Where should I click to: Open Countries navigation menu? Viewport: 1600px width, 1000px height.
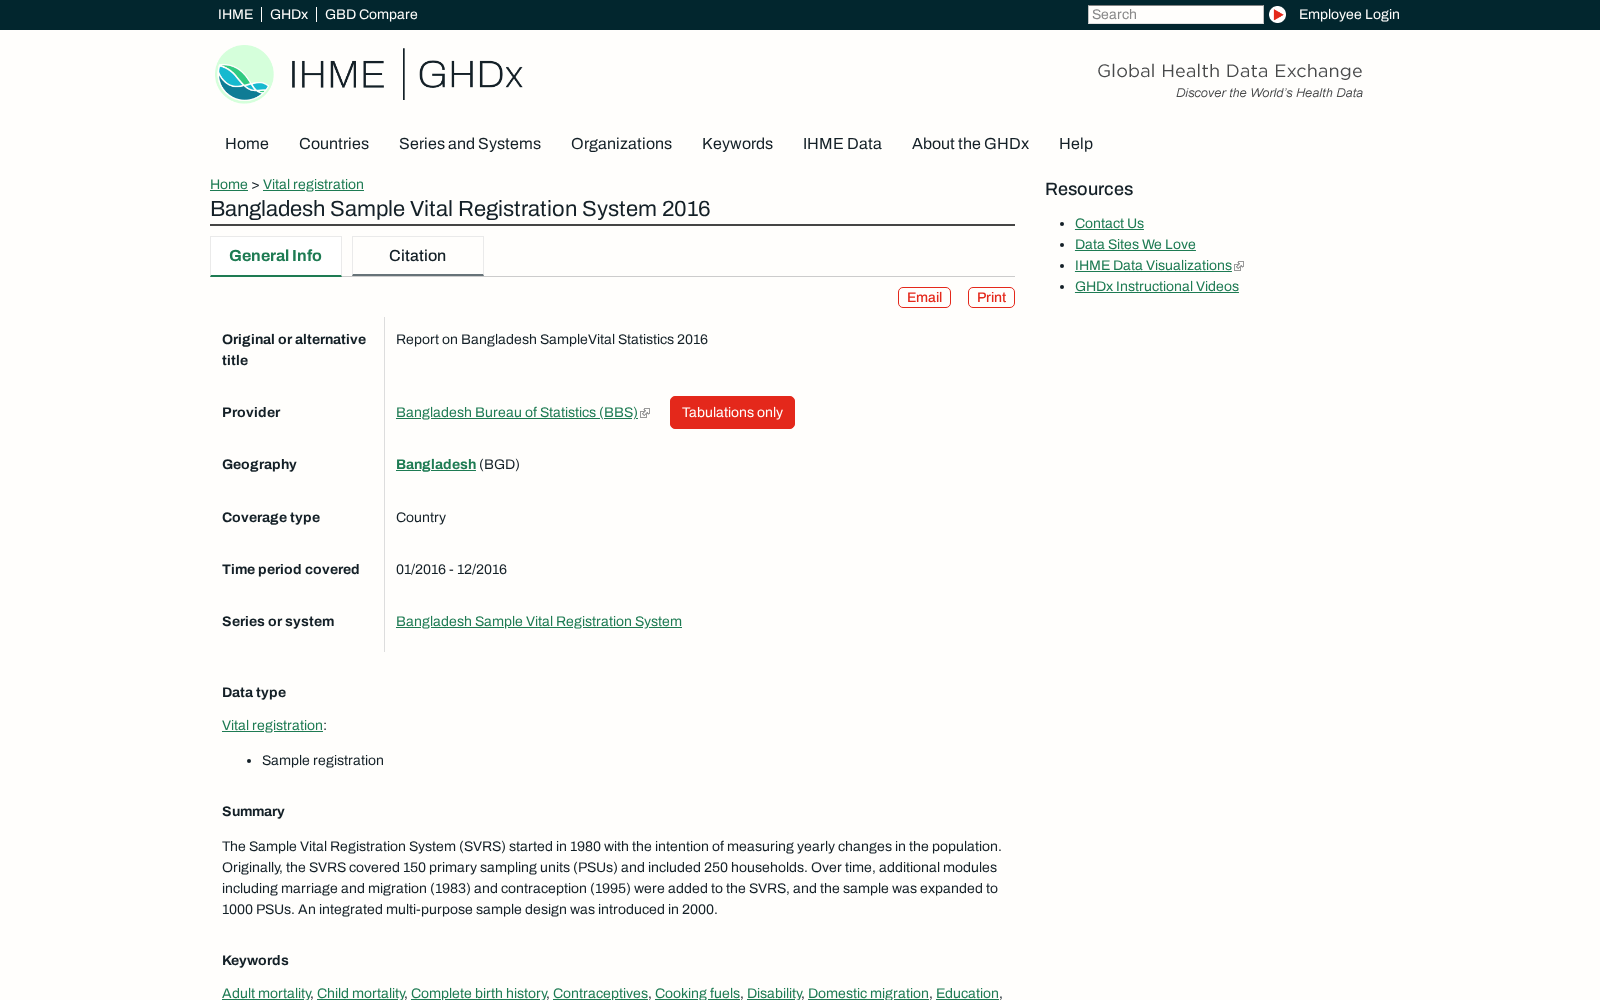[x=334, y=143]
